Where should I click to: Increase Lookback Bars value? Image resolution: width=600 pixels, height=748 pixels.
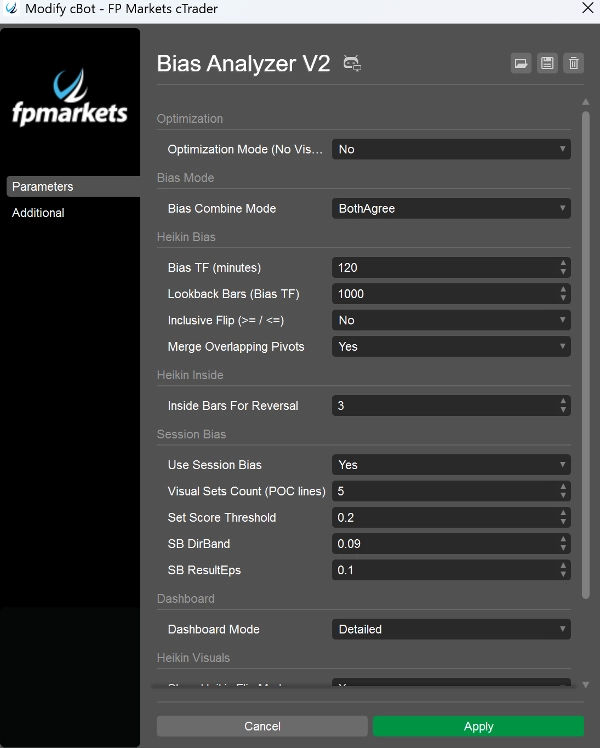(563, 290)
